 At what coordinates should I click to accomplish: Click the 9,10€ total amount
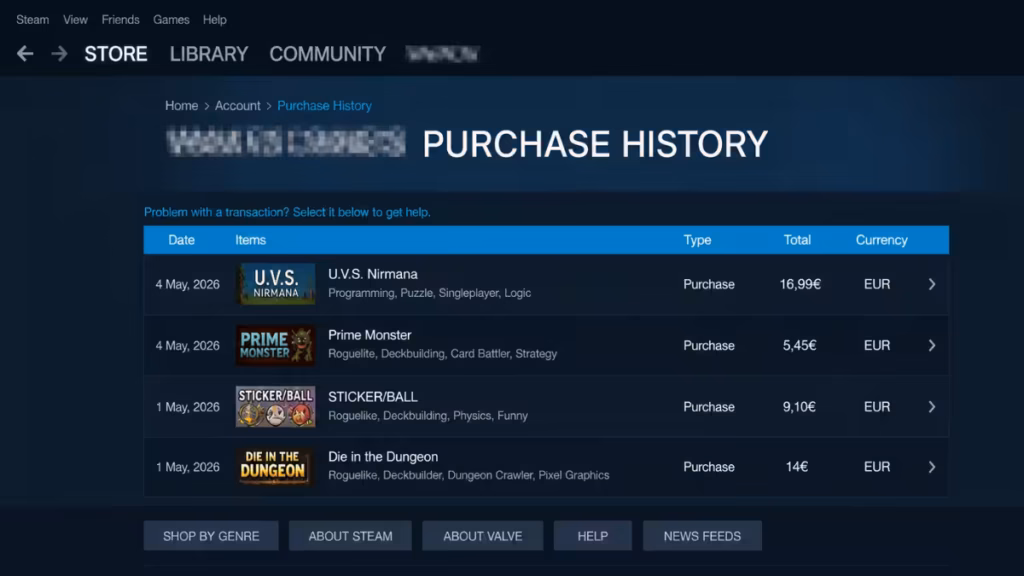(x=799, y=407)
